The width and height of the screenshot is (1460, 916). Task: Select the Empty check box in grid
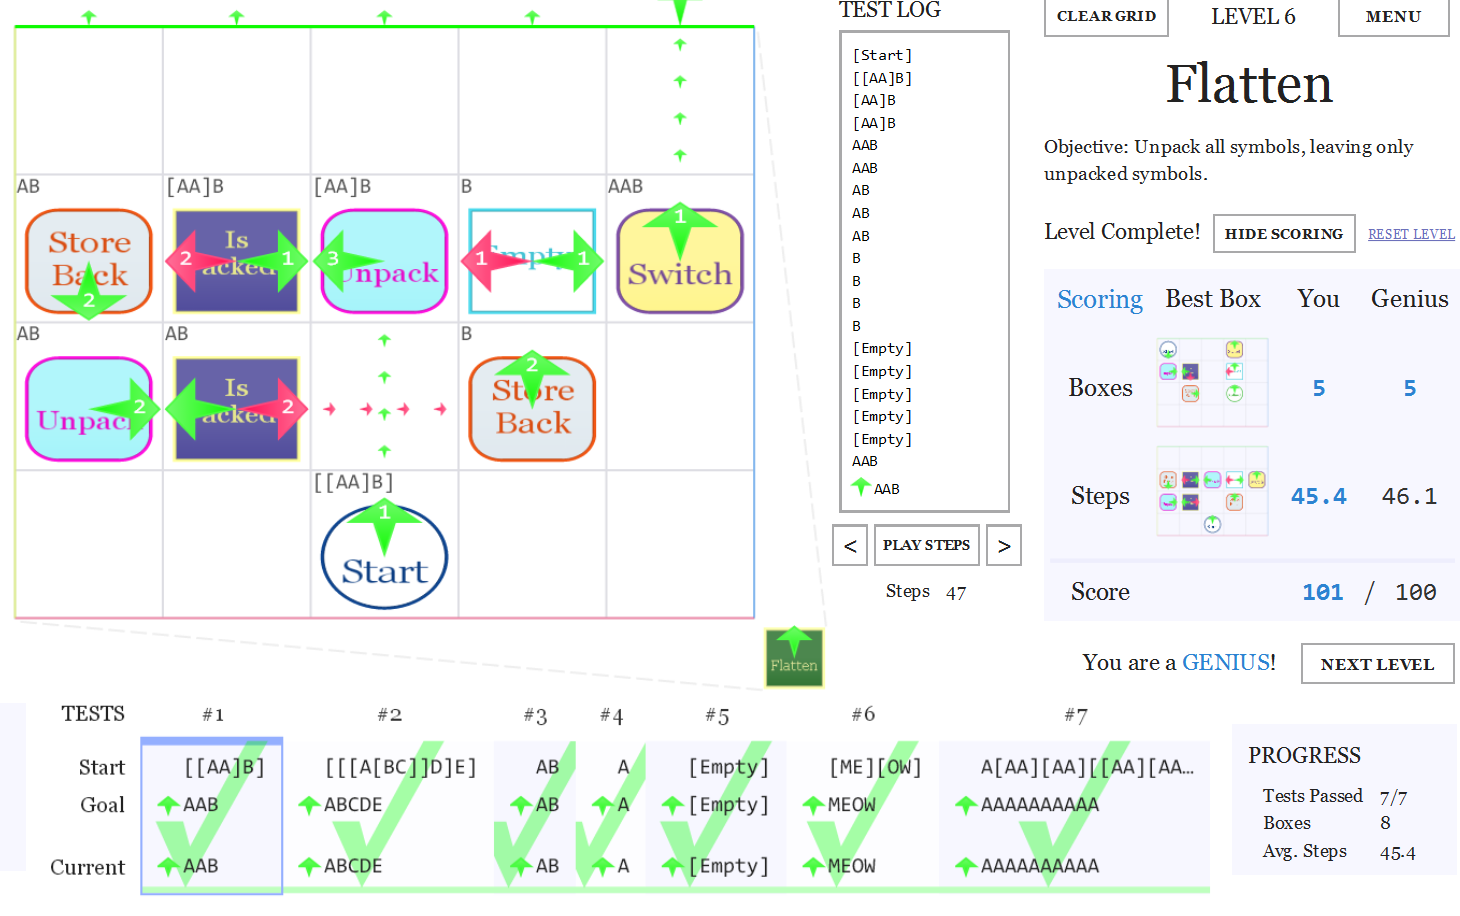coord(532,261)
